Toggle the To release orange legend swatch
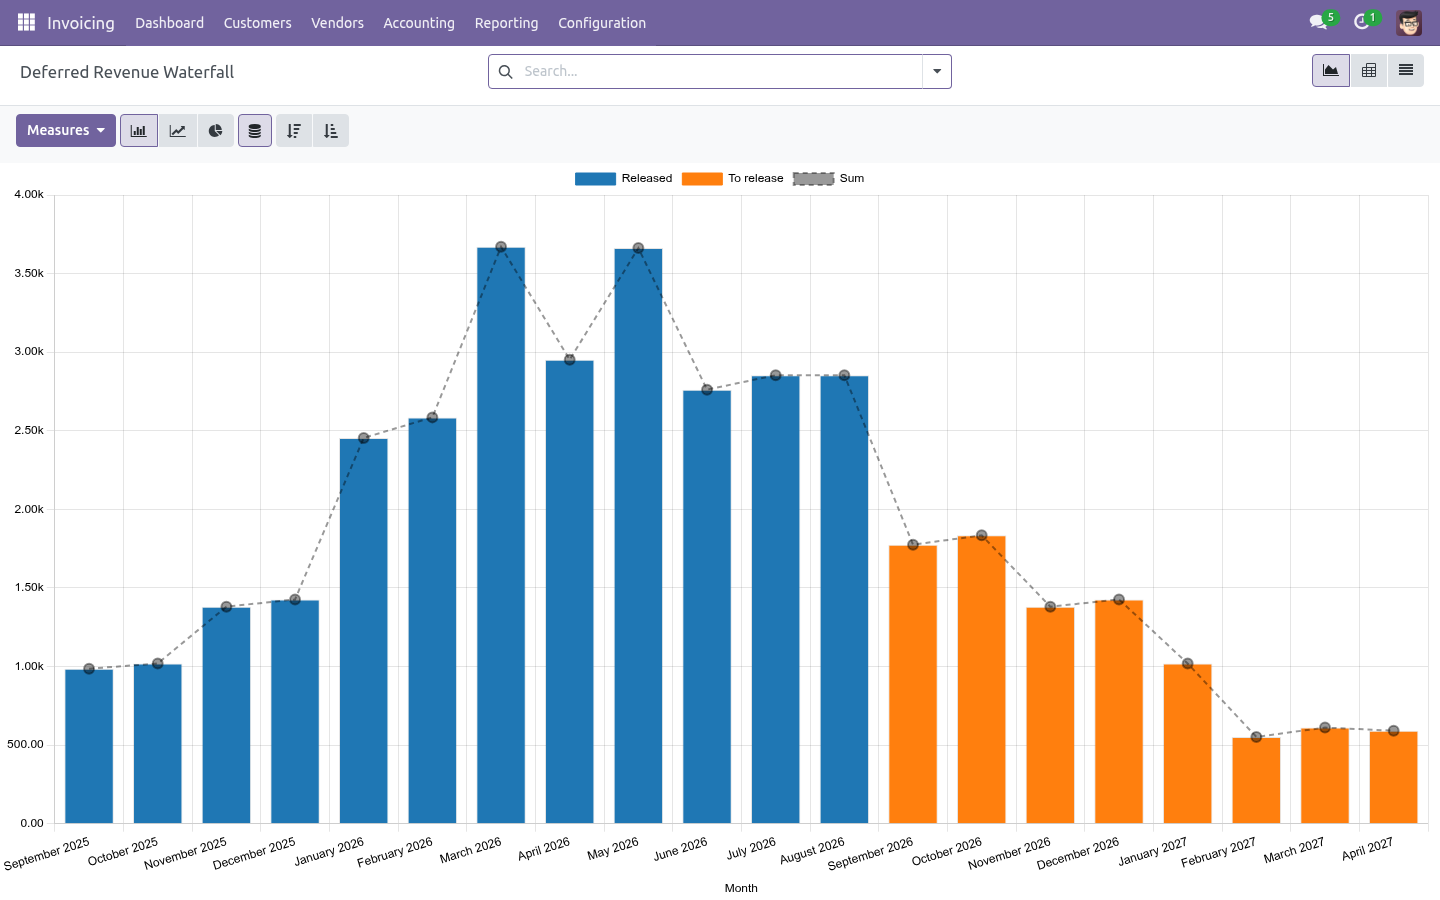Image resolution: width=1440 pixels, height=900 pixels. pyautogui.click(x=702, y=179)
